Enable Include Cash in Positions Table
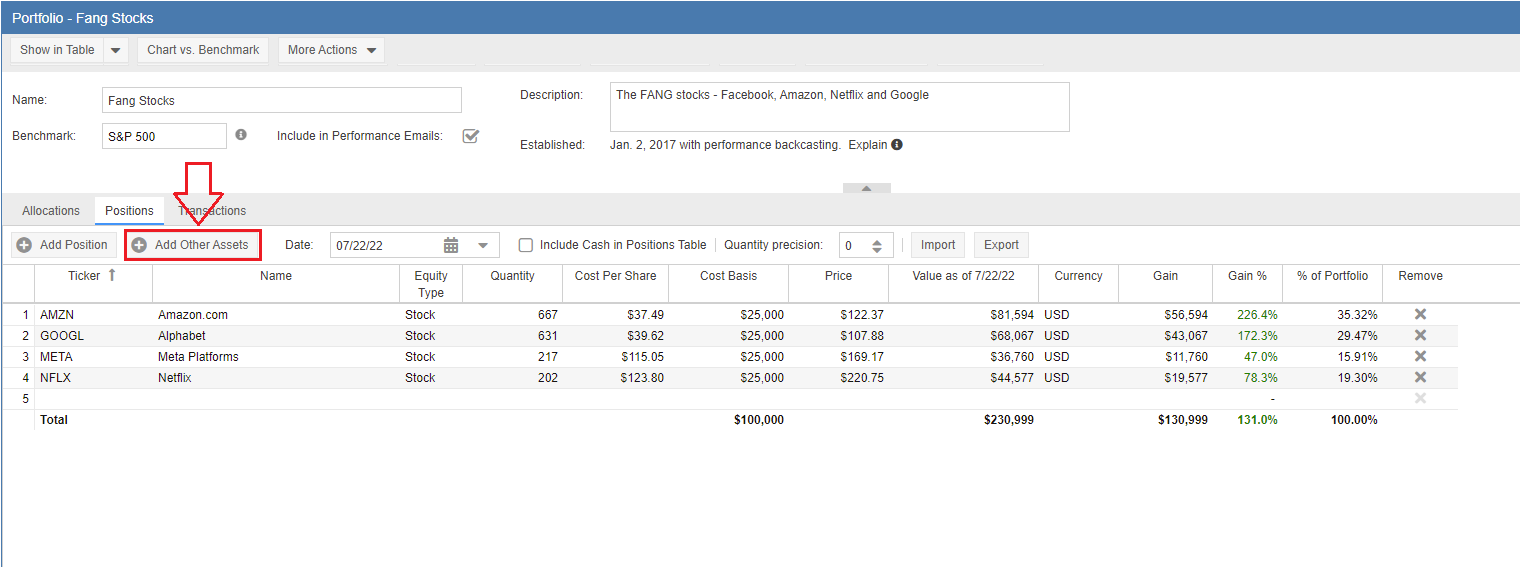 526,245
